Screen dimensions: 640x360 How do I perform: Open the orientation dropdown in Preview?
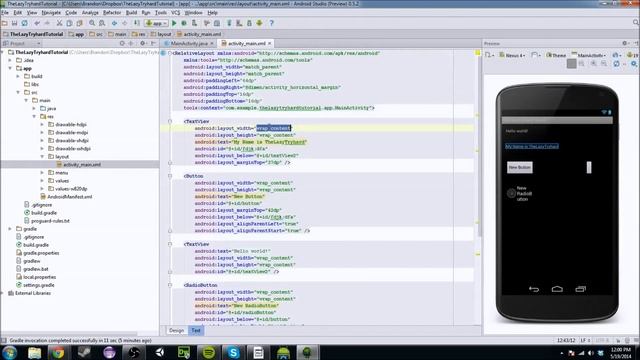[536, 55]
